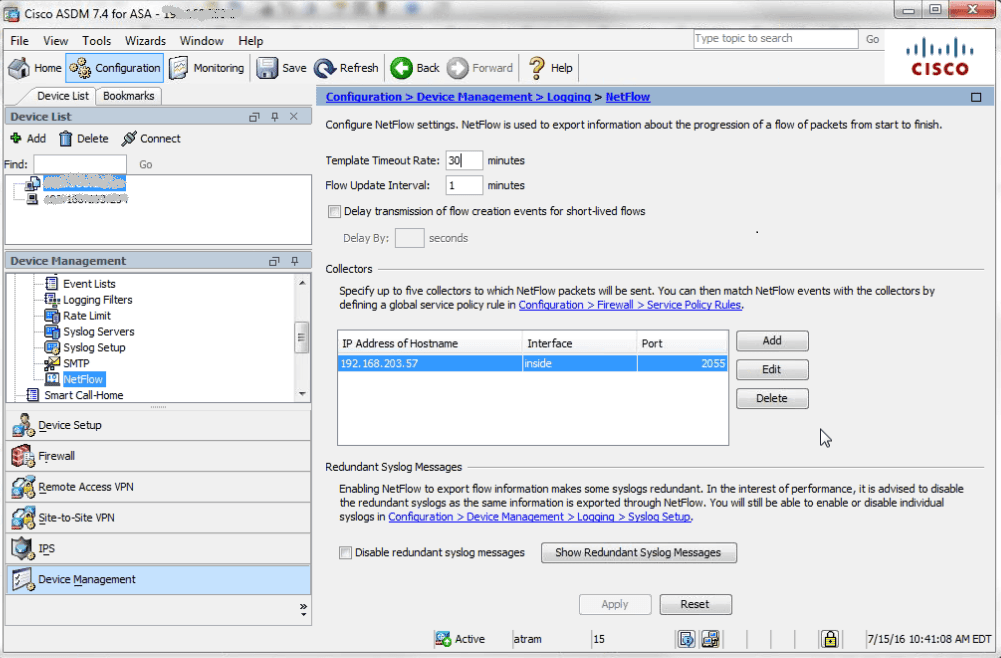
Task: Pin the Device List panel
Action: point(275,117)
